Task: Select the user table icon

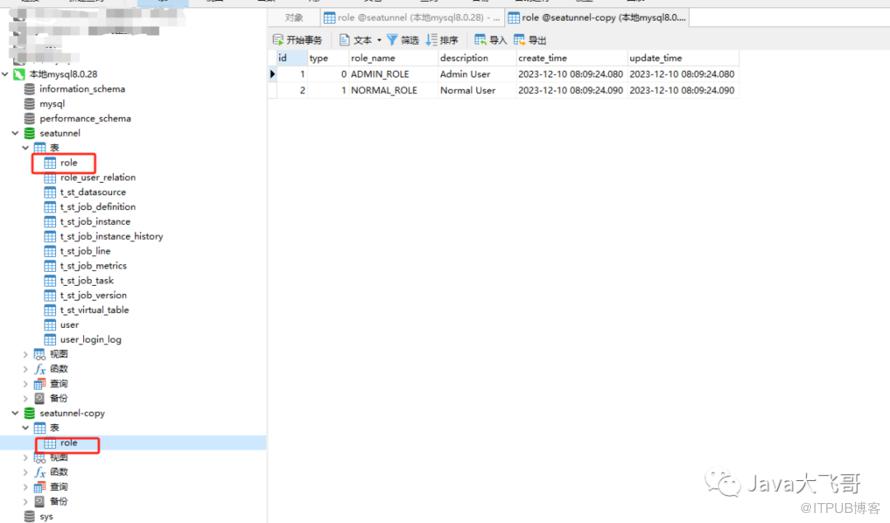Action: click(x=50, y=325)
